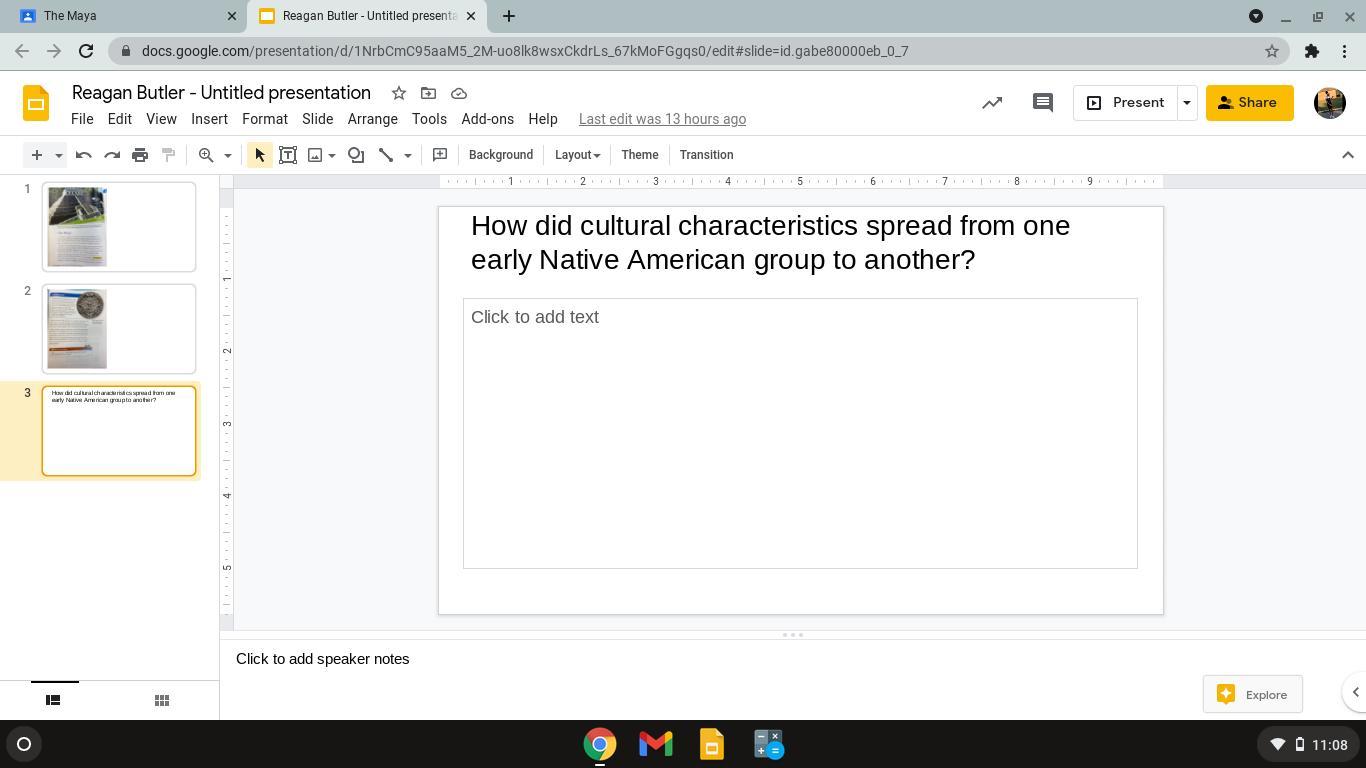Click the move to folder icon
The height and width of the screenshot is (768, 1366).
pyautogui.click(x=428, y=93)
